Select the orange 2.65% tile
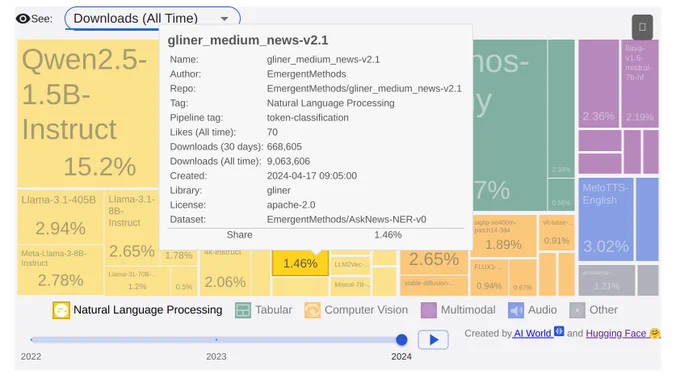680x383 pixels. tap(434, 262)
